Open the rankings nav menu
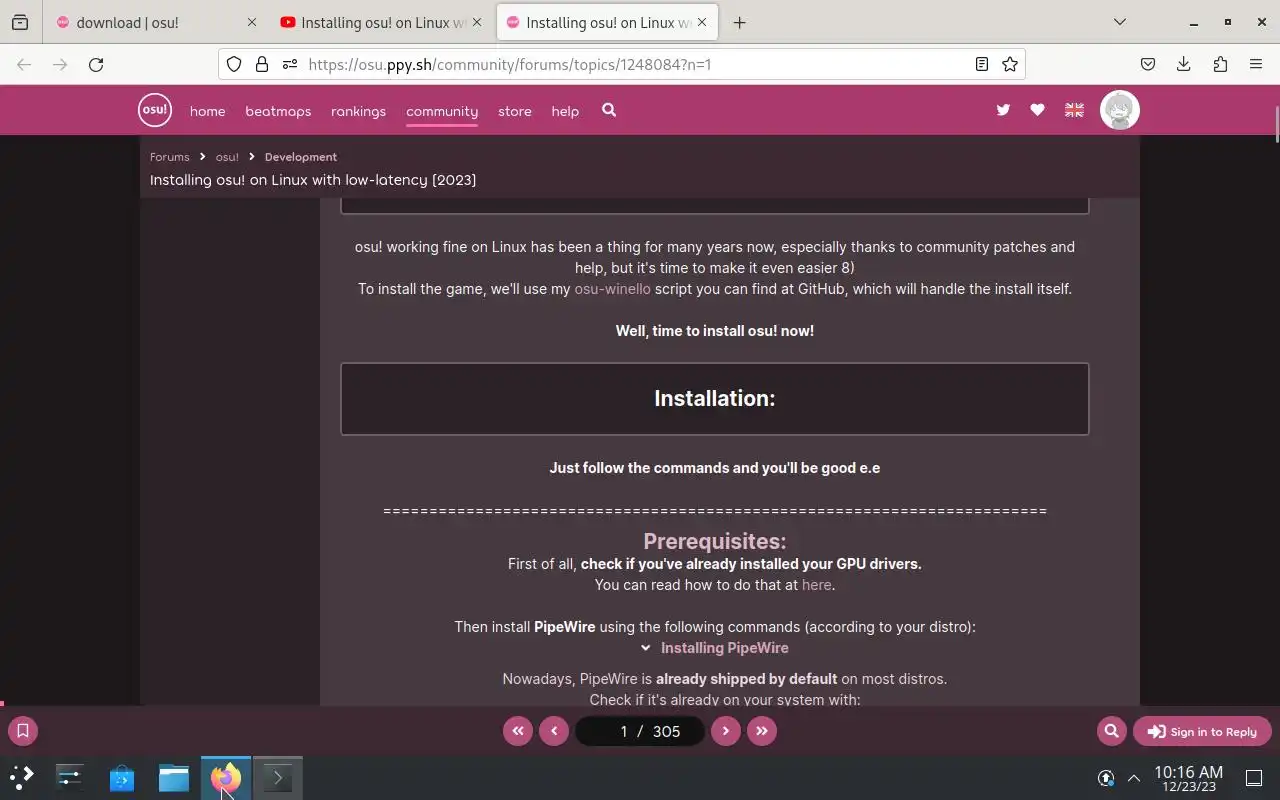Image resolution: width=1280 pixels, height=800 pixels. tap(358, 111)
